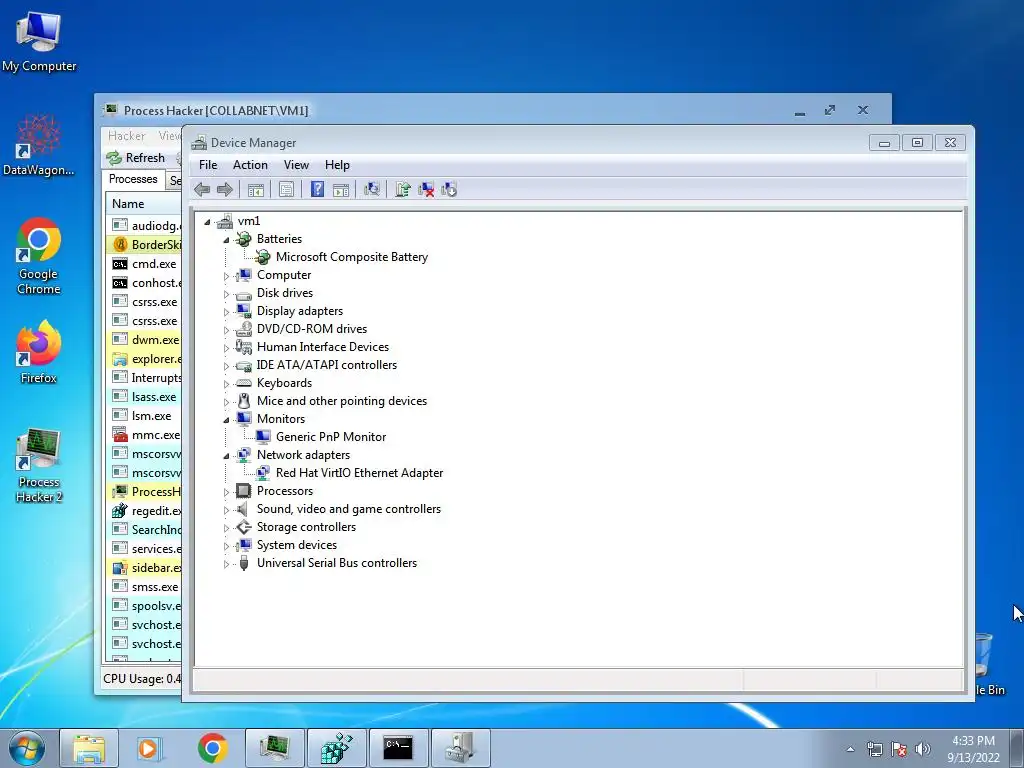This screenshot has width=1024, height=768.
Task: Click the blue question-mark Help toolbar icon
Action: (x=317, y=189)
